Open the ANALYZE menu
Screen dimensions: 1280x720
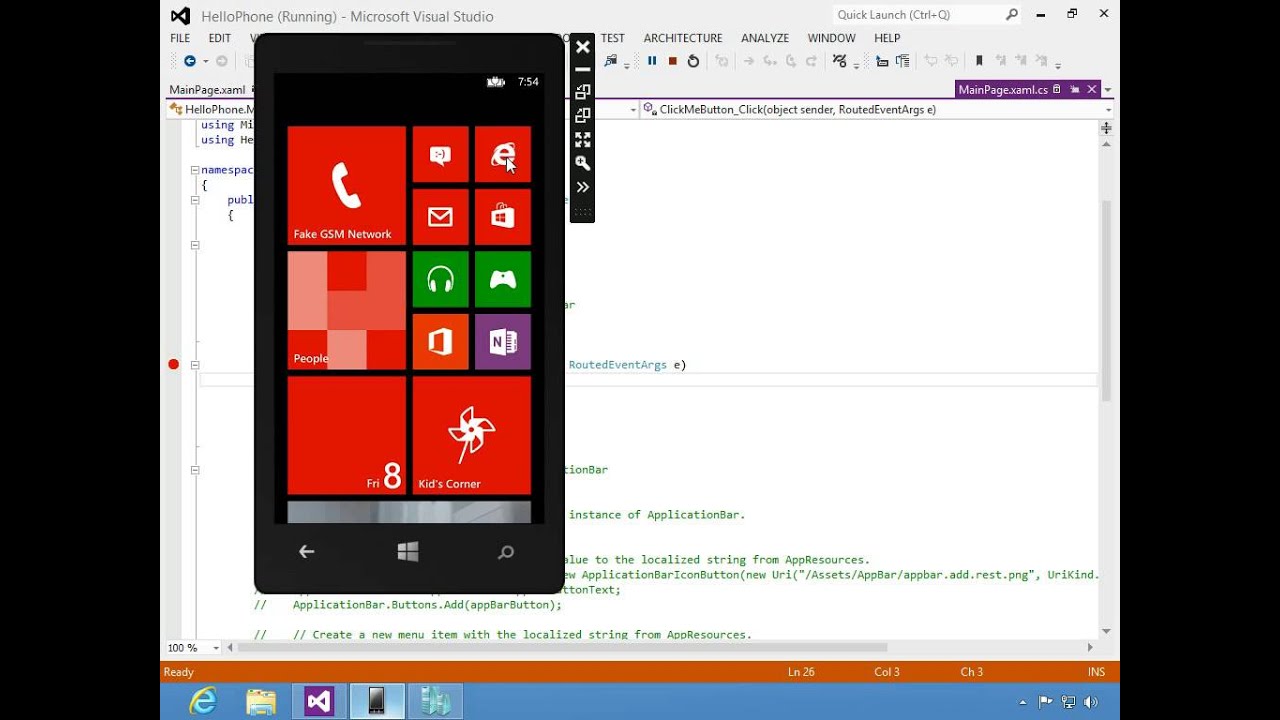765,38
